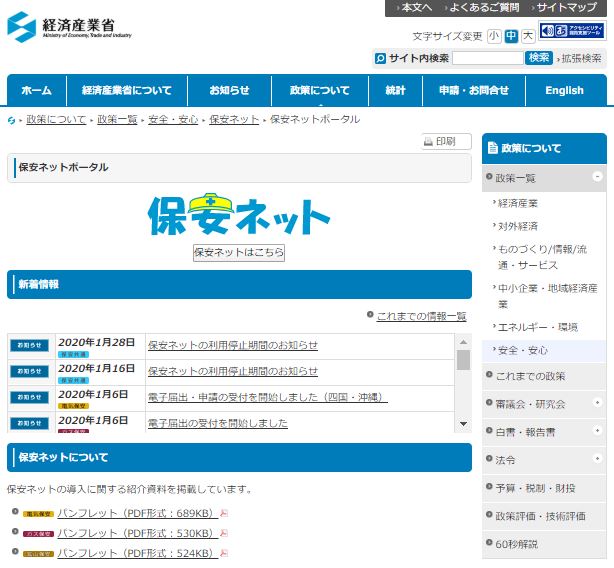
Task: Open the 申請・お問合せ navigation tab
Action: tap(474, 90)
